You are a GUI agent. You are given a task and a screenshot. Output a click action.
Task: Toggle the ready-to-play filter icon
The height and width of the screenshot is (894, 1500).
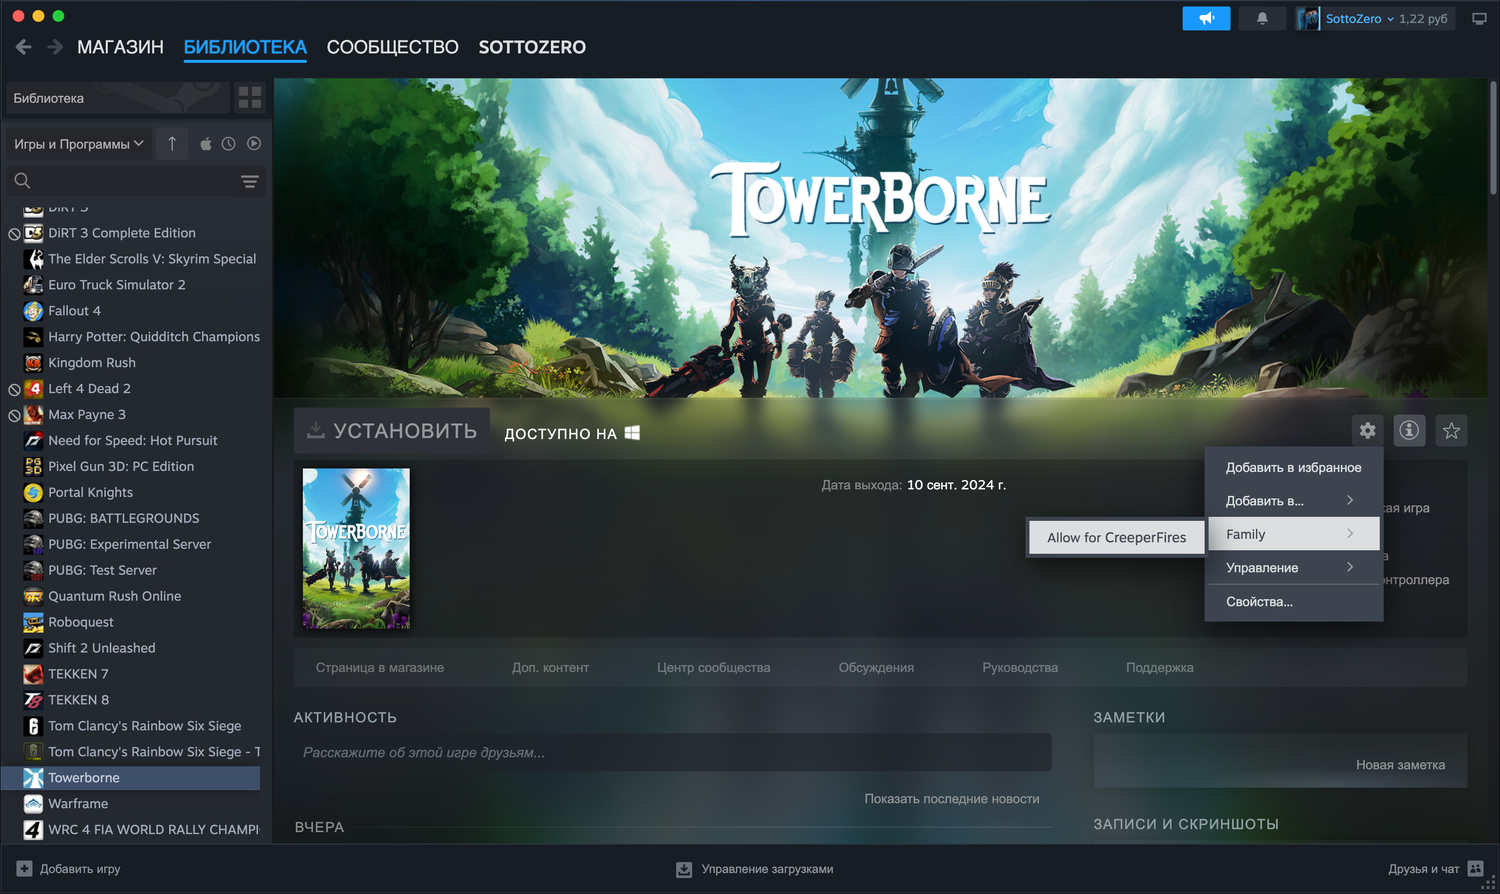pos(254,144)
